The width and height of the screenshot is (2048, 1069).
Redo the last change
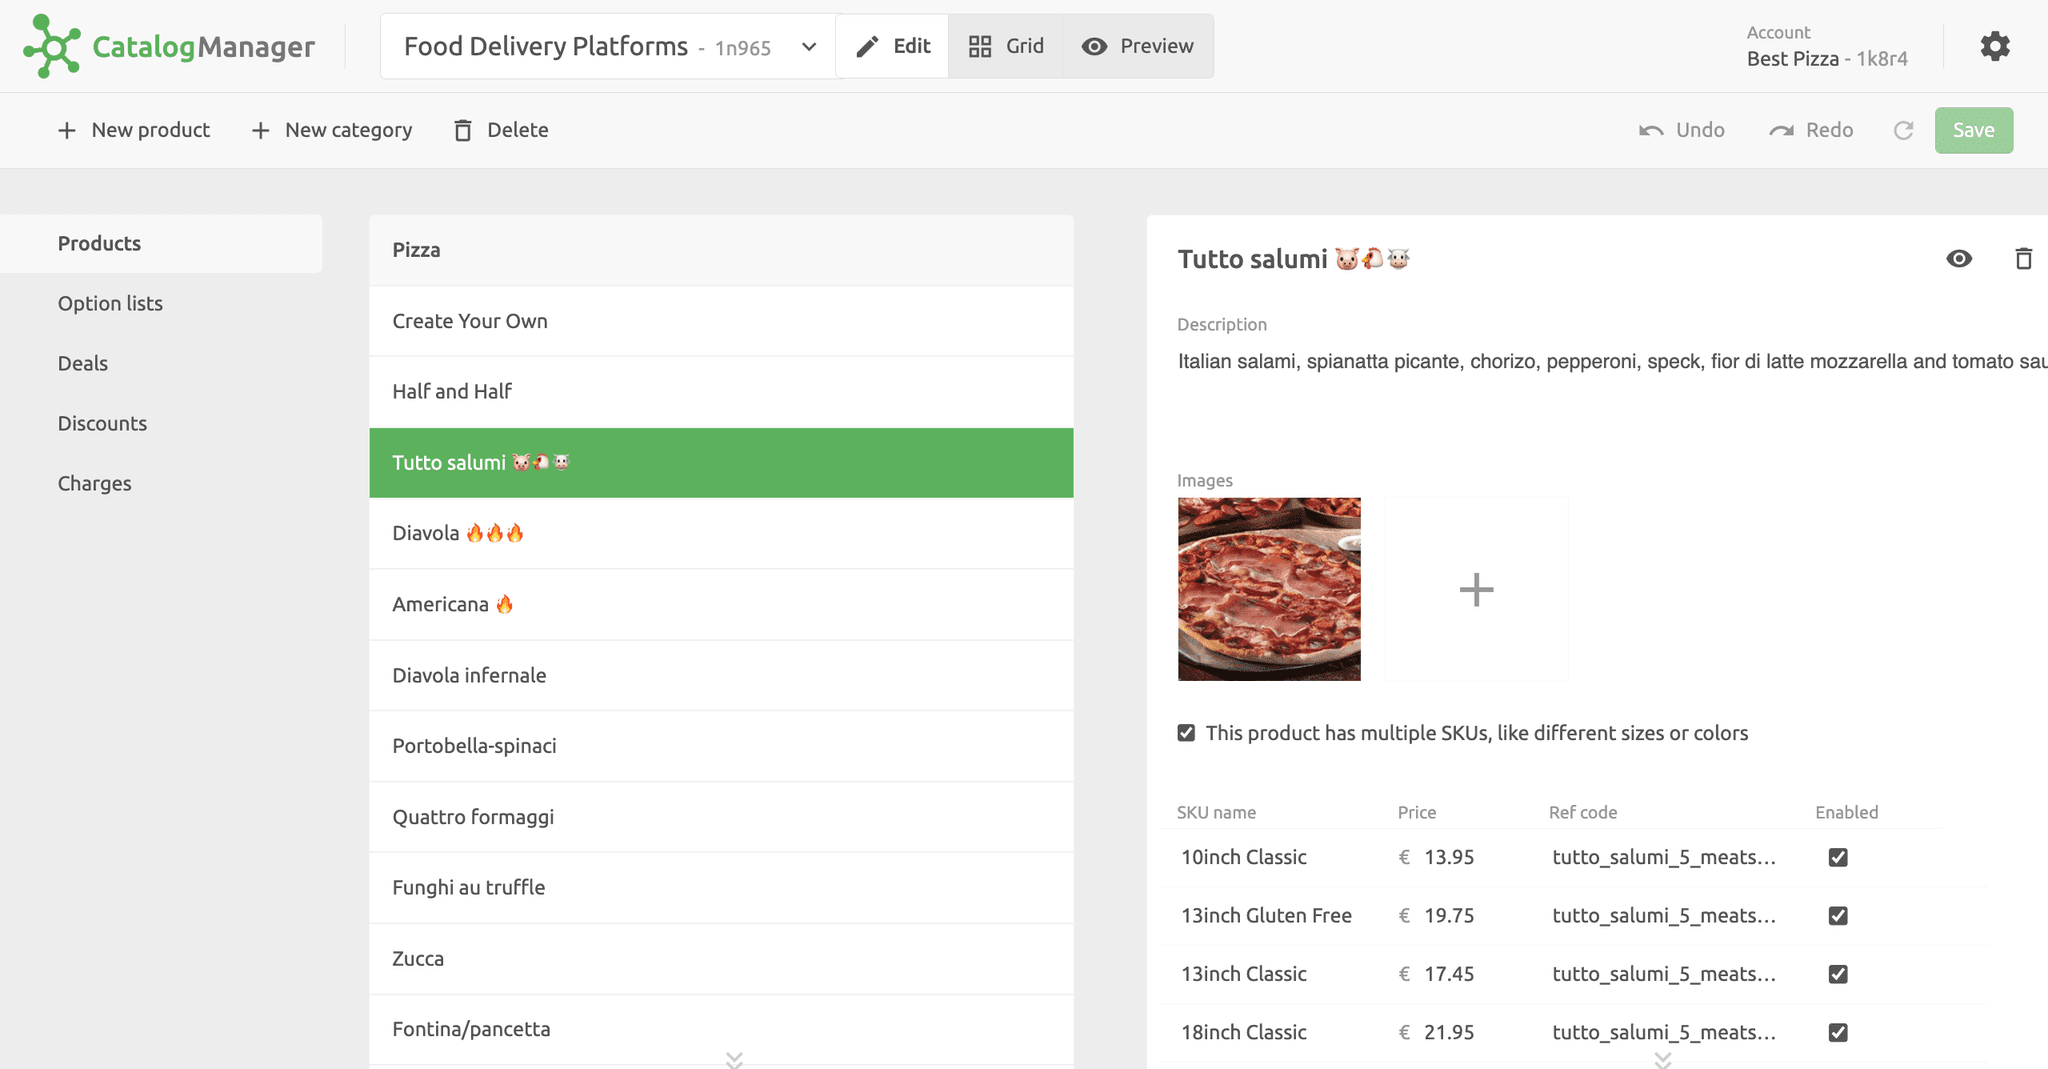tap(1811, 130)
